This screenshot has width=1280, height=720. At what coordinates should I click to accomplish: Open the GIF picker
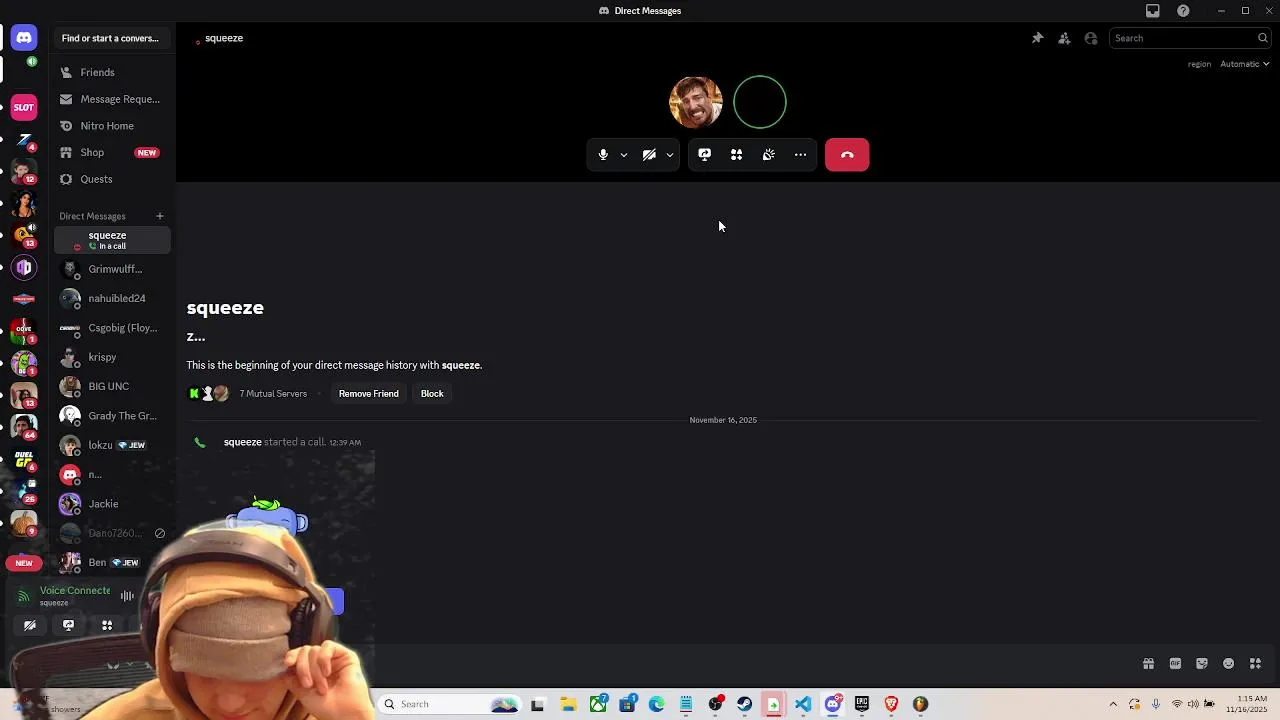pyautogui.click(x=1175, y=664)
